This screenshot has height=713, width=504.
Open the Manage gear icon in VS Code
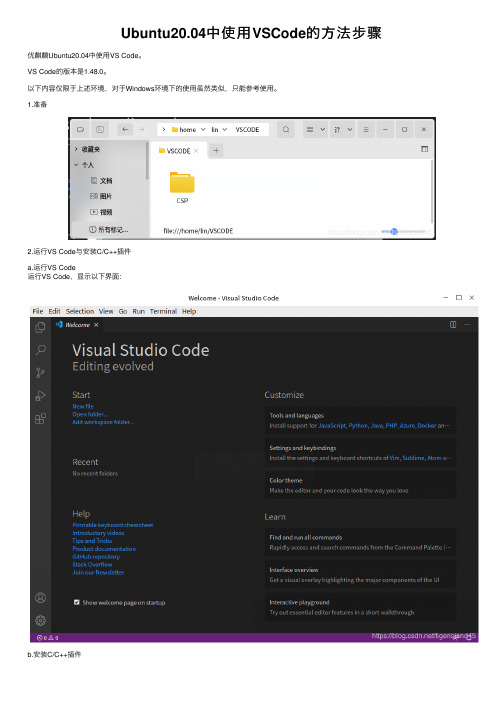40,620
